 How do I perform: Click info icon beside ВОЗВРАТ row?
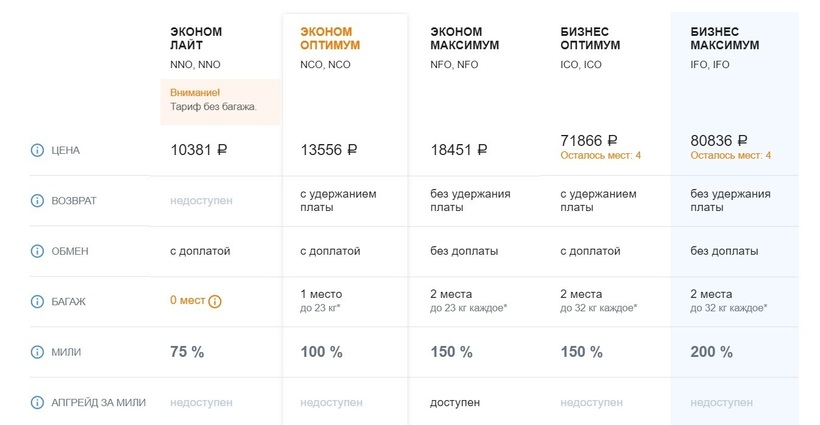click(x=38, y=201)
